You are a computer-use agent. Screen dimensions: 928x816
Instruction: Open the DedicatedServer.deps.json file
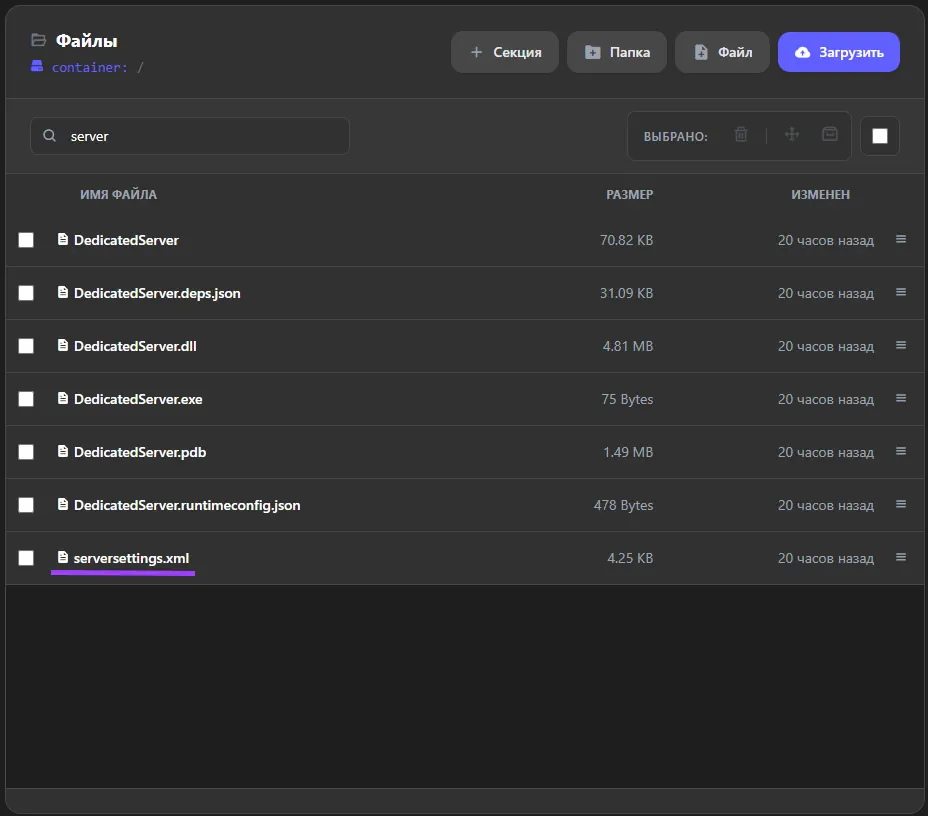[x=157, y=293]
